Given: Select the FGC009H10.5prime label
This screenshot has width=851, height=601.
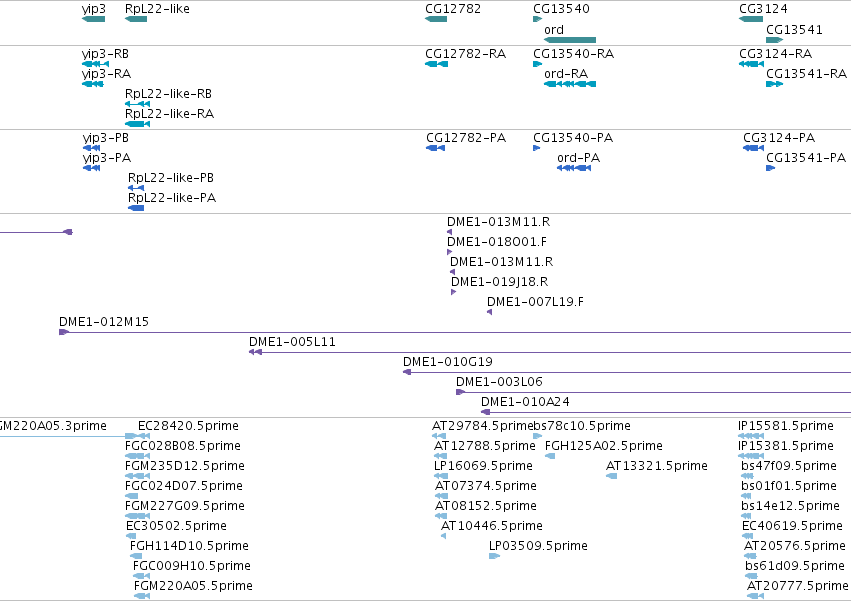Looking at the screenshot, I should coord(192,566).
